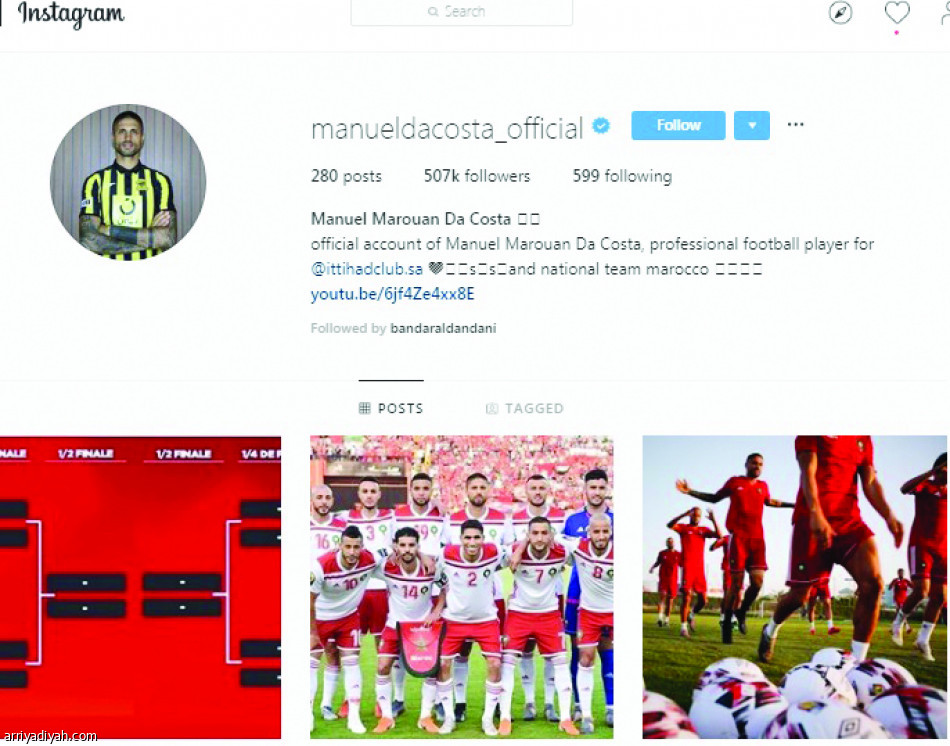Viewport: 950px width, 746px height.
Task: Click the Search input field
Action: pos(462,12)
